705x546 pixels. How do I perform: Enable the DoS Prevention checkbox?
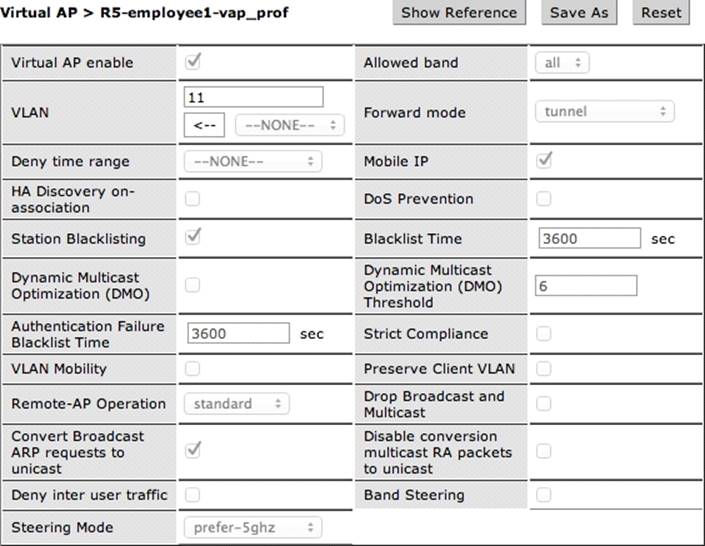544,199
